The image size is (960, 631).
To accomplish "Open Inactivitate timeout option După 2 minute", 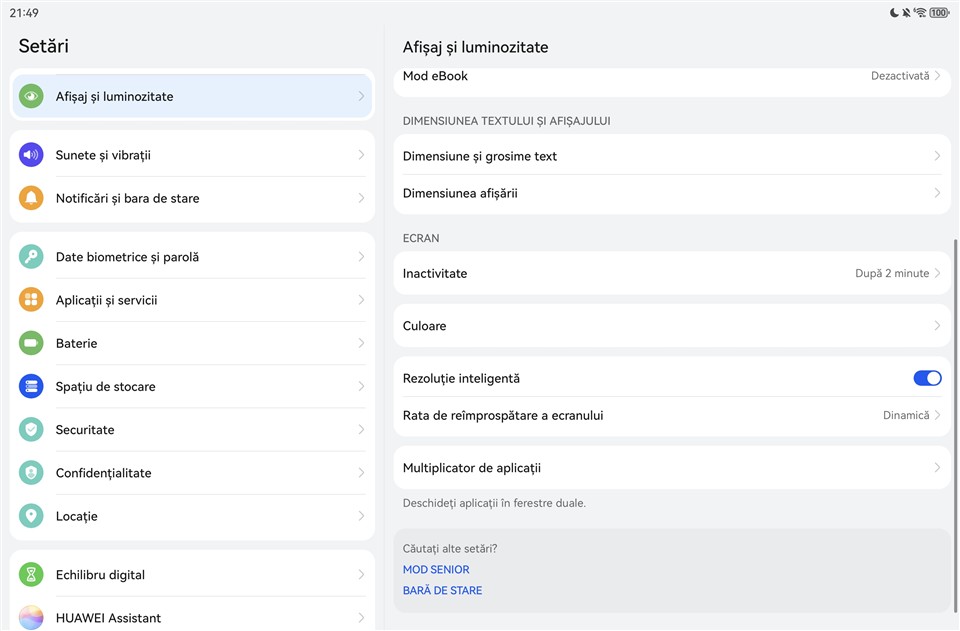I will (897, 273).
